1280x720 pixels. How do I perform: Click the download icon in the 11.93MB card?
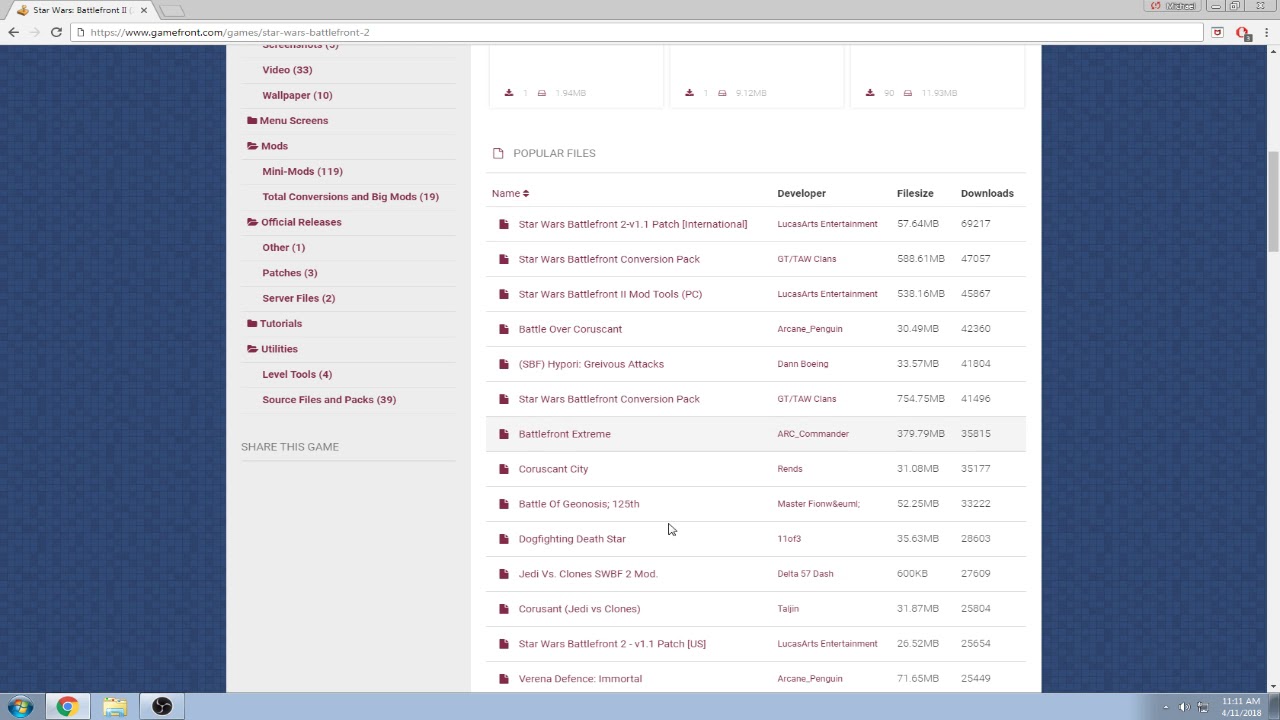pos(870,93)
